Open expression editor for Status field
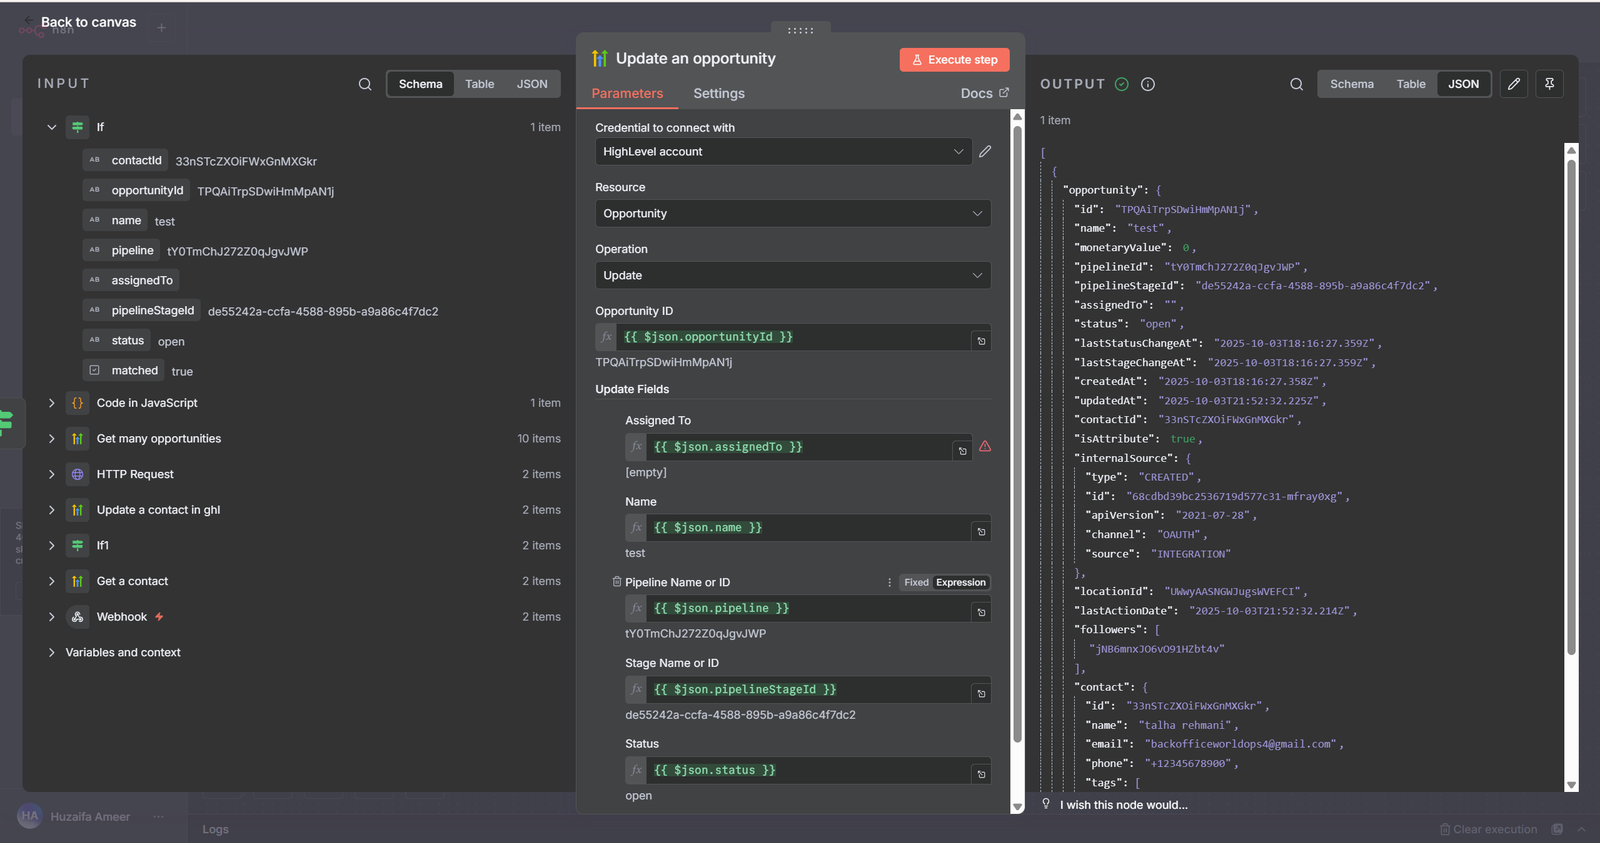The image size is (1600, 843). (981, 774)
